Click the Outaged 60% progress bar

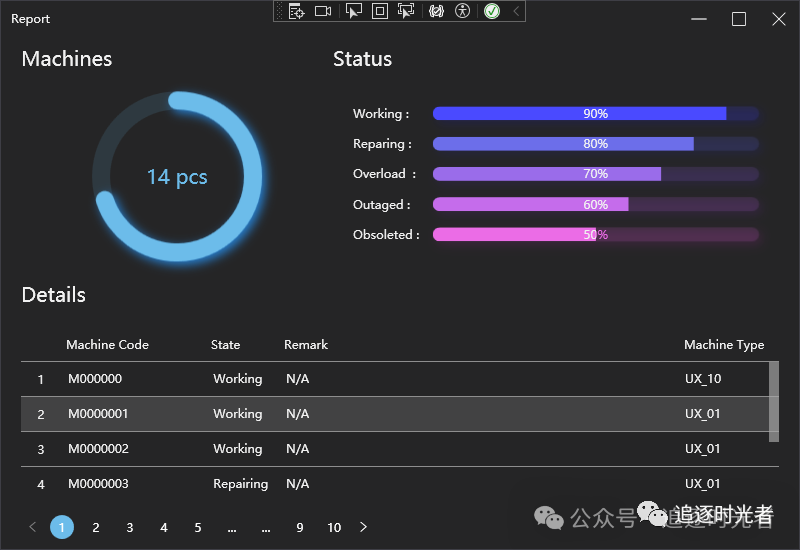tap(595, 205)
